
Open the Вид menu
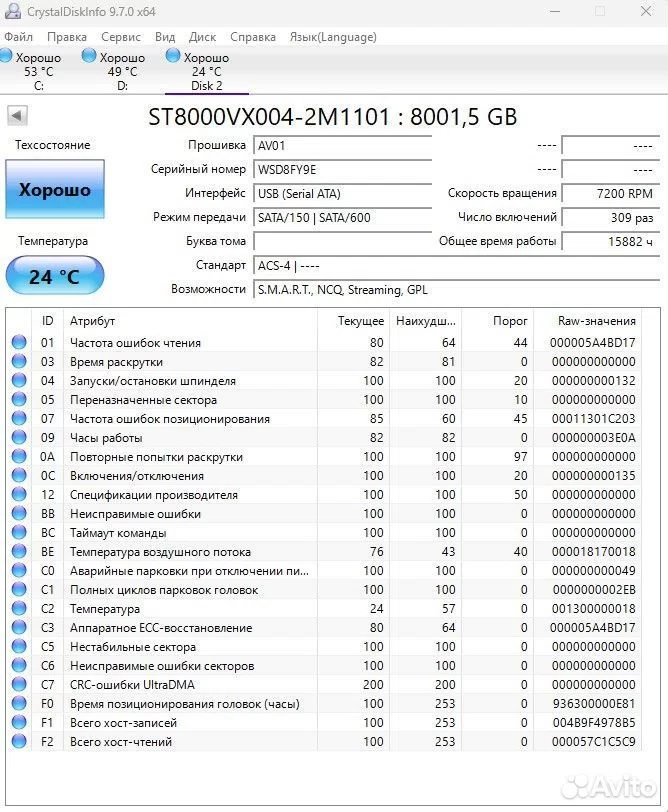pyautogui.click(x=165, y=37)
